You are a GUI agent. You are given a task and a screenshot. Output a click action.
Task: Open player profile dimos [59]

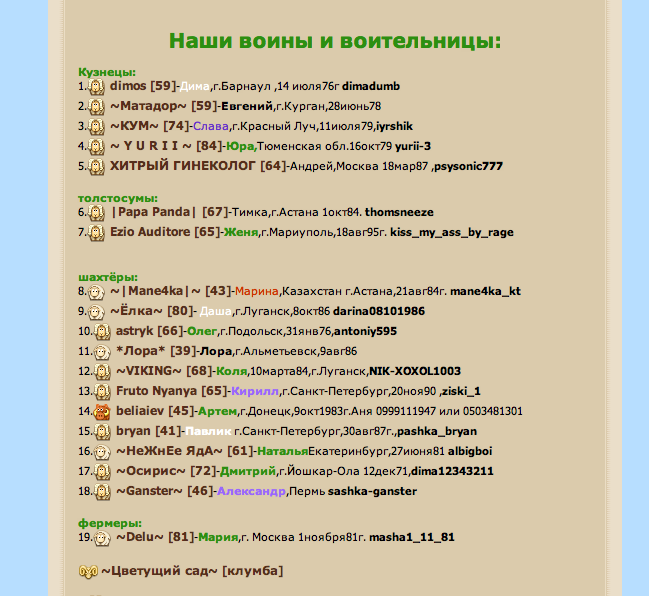tap(143, 86)
